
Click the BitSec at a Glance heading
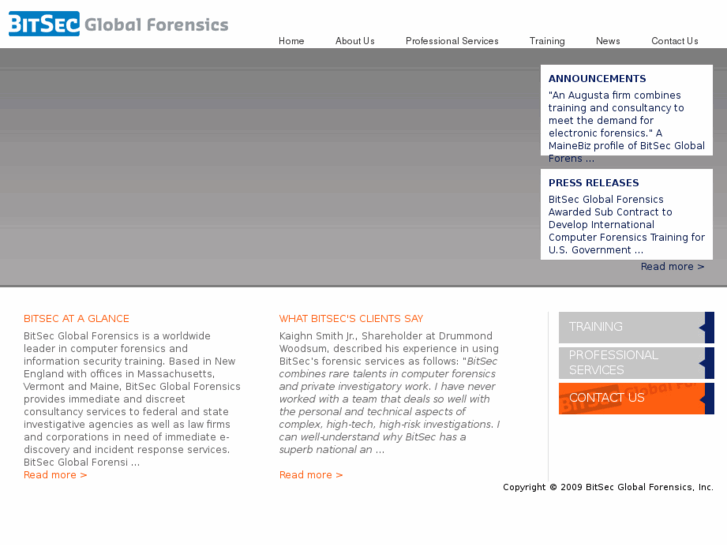(x=77, y=319)
